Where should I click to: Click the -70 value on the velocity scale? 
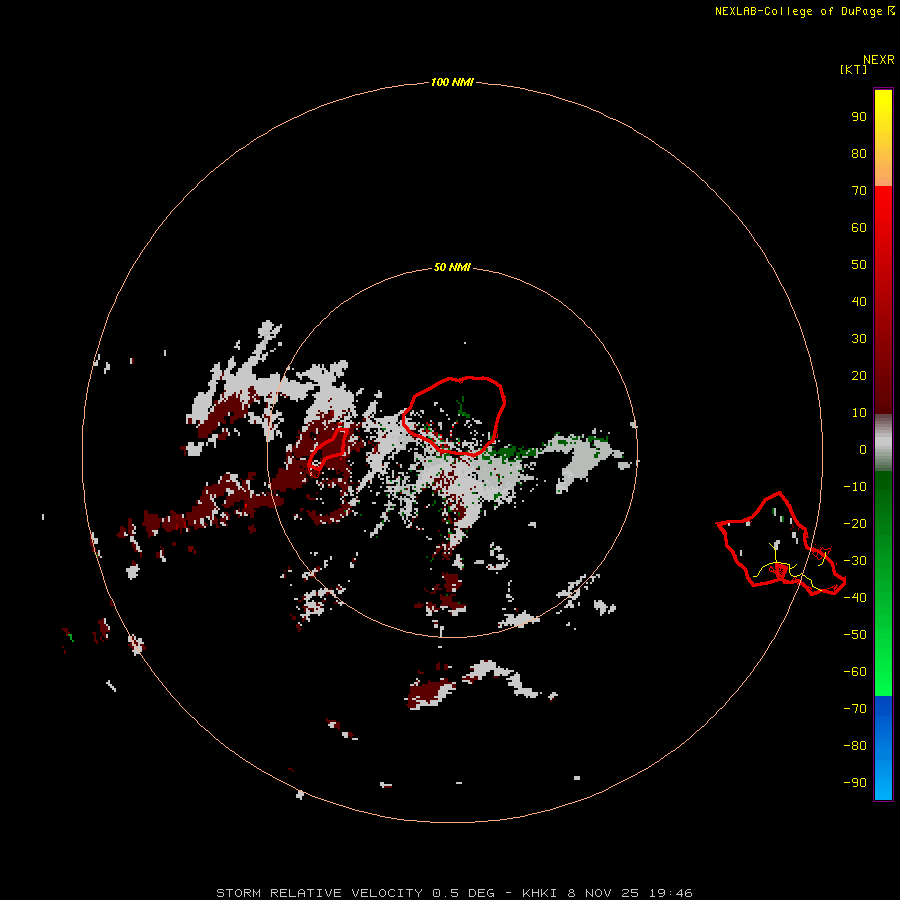(855, 709)
